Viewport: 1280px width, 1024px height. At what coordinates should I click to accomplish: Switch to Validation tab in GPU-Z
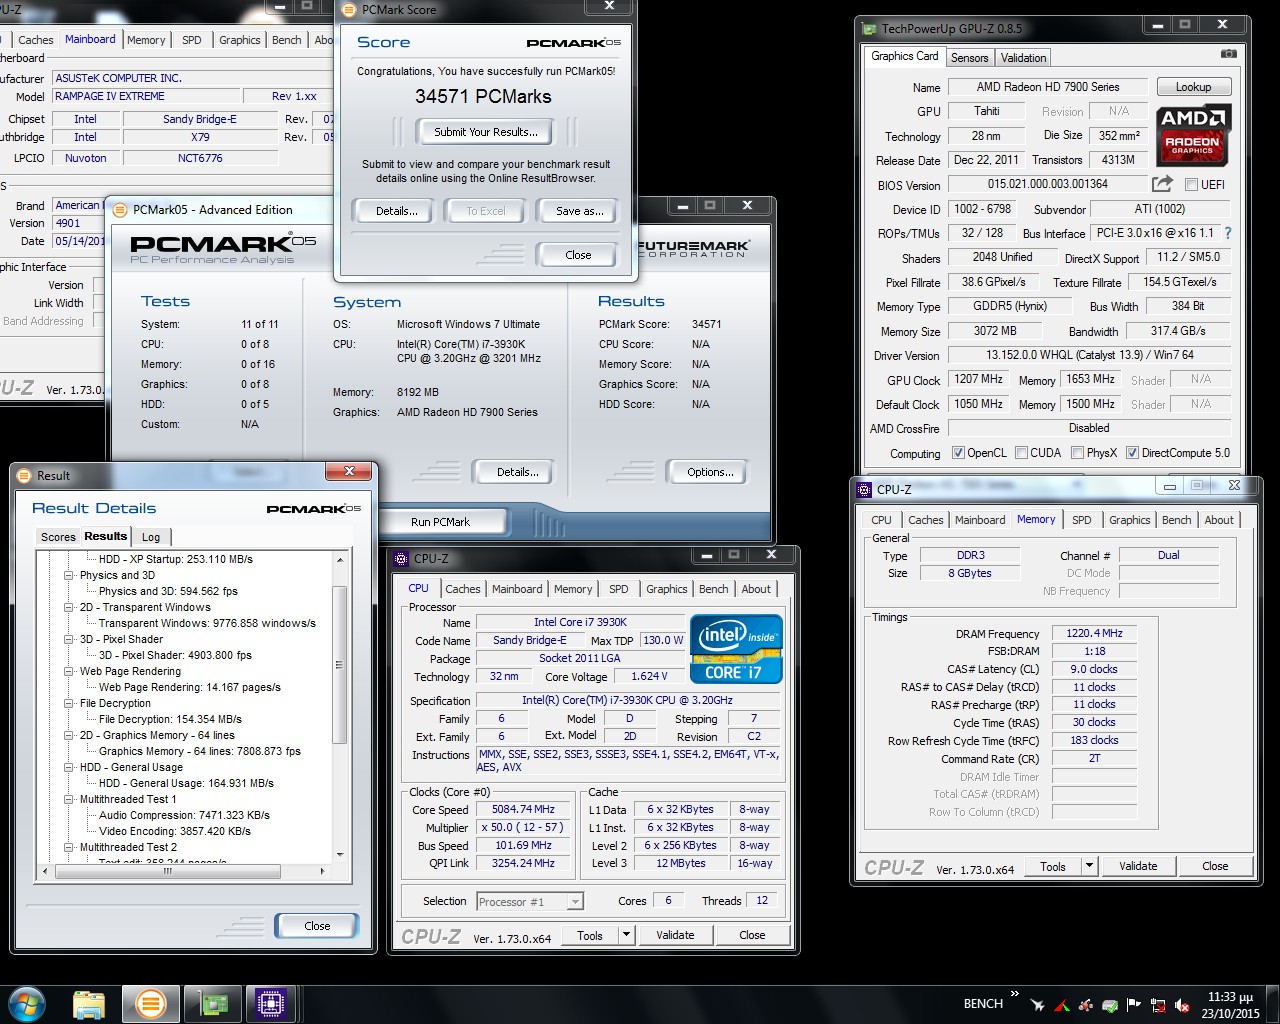[1023, 58]
